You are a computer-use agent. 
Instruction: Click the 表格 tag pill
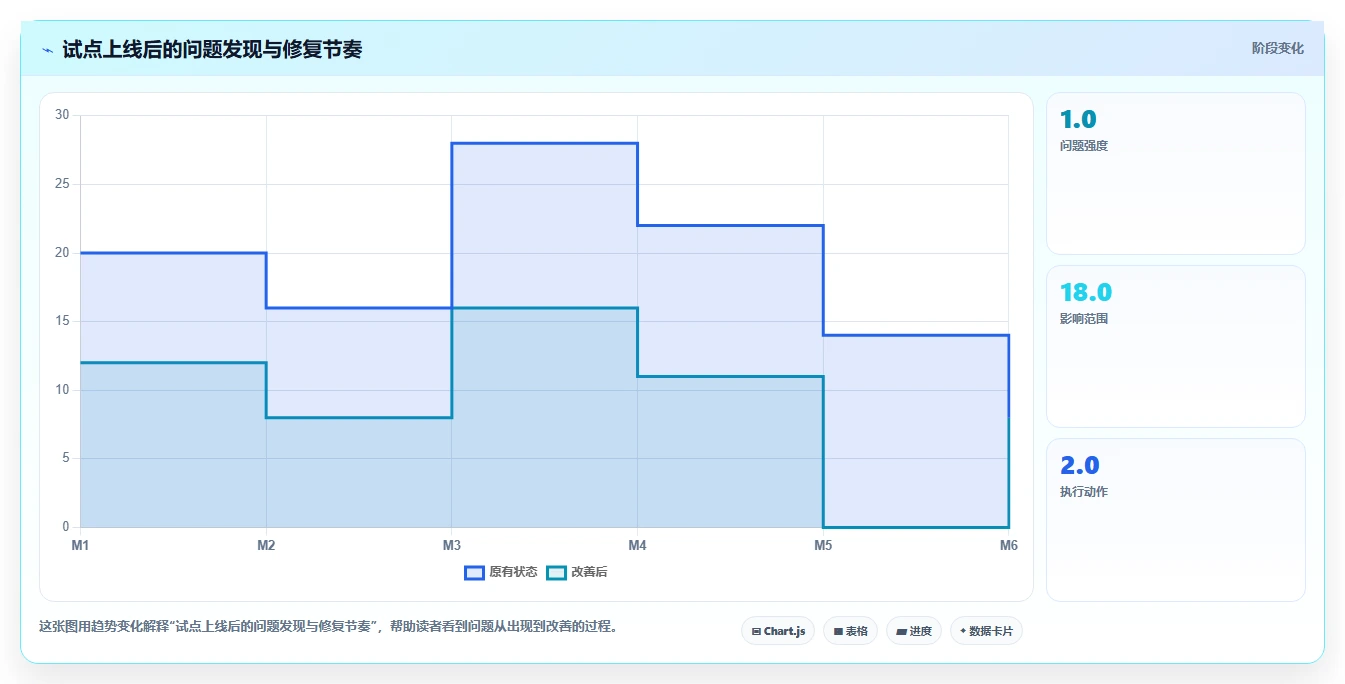point(850,631)
